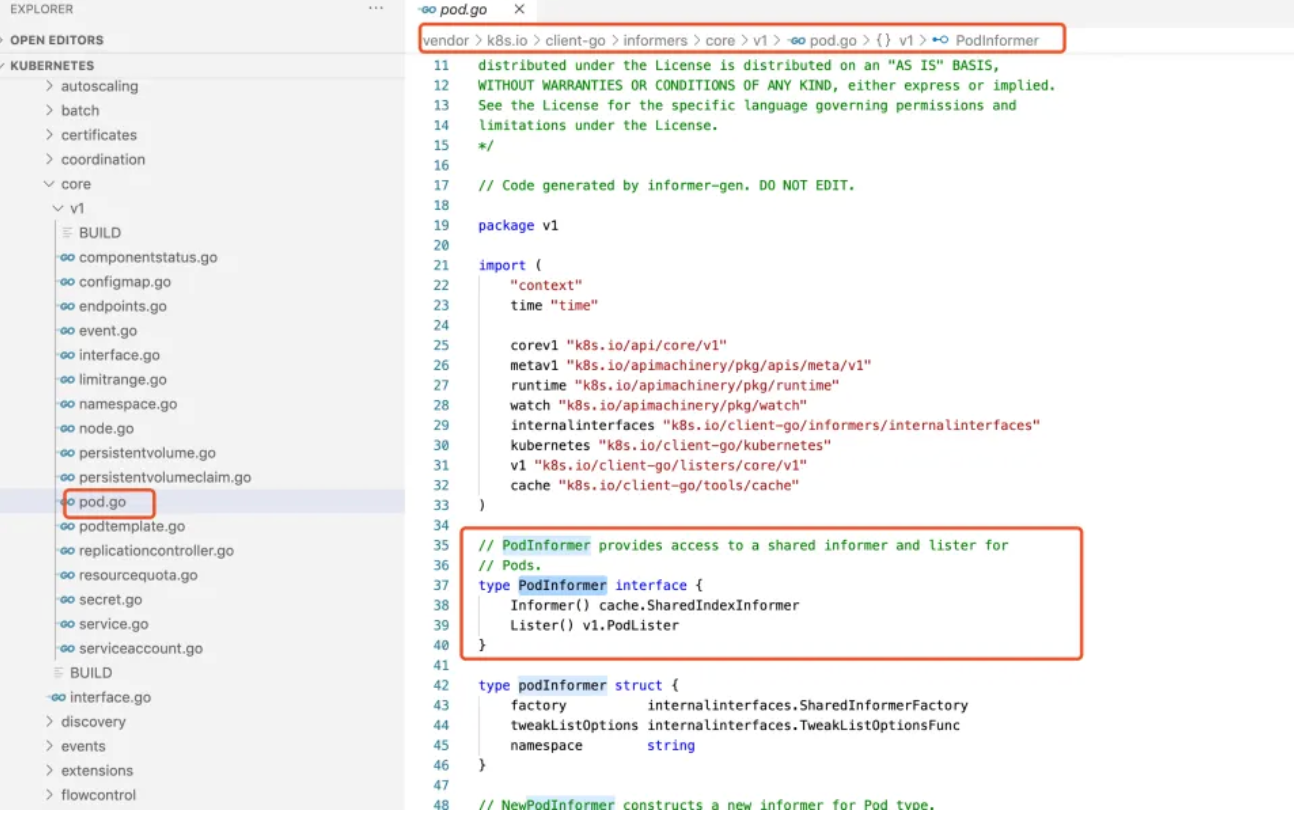Image resolution: width=1294 pixels, height=830 pixels.
Task: Click the namespace braces icon in breadcrumb
Action: tap(883, 41)
